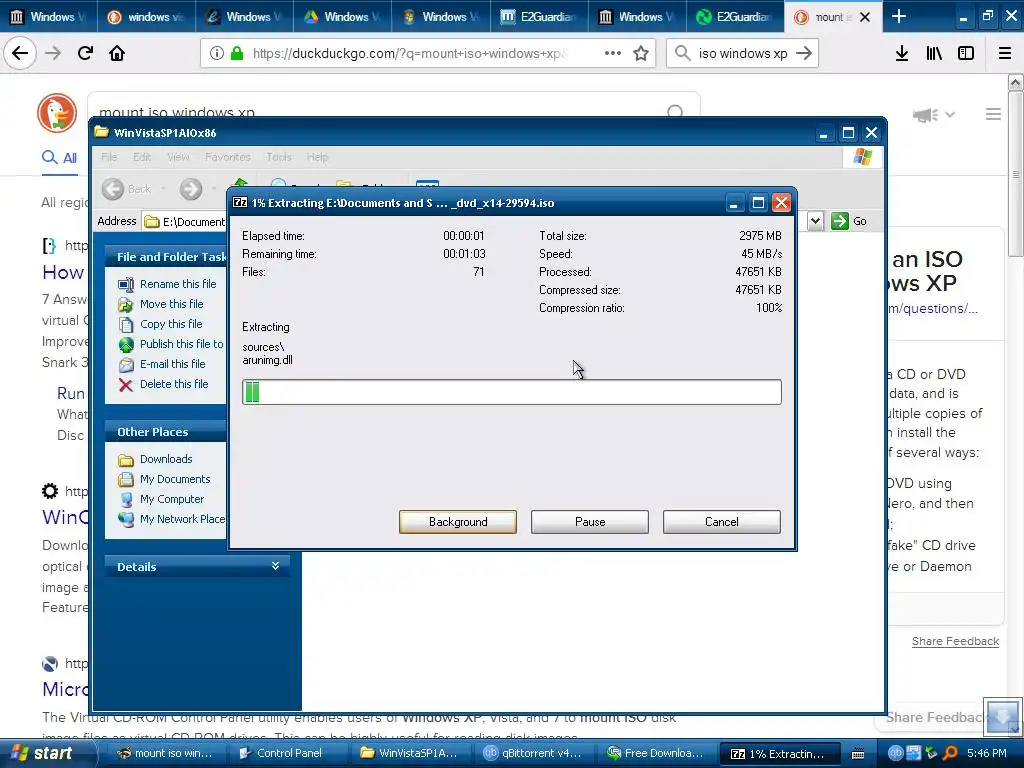Open the Firefox downloads panel
This screenshot has width=1024, height=768.
902,54
